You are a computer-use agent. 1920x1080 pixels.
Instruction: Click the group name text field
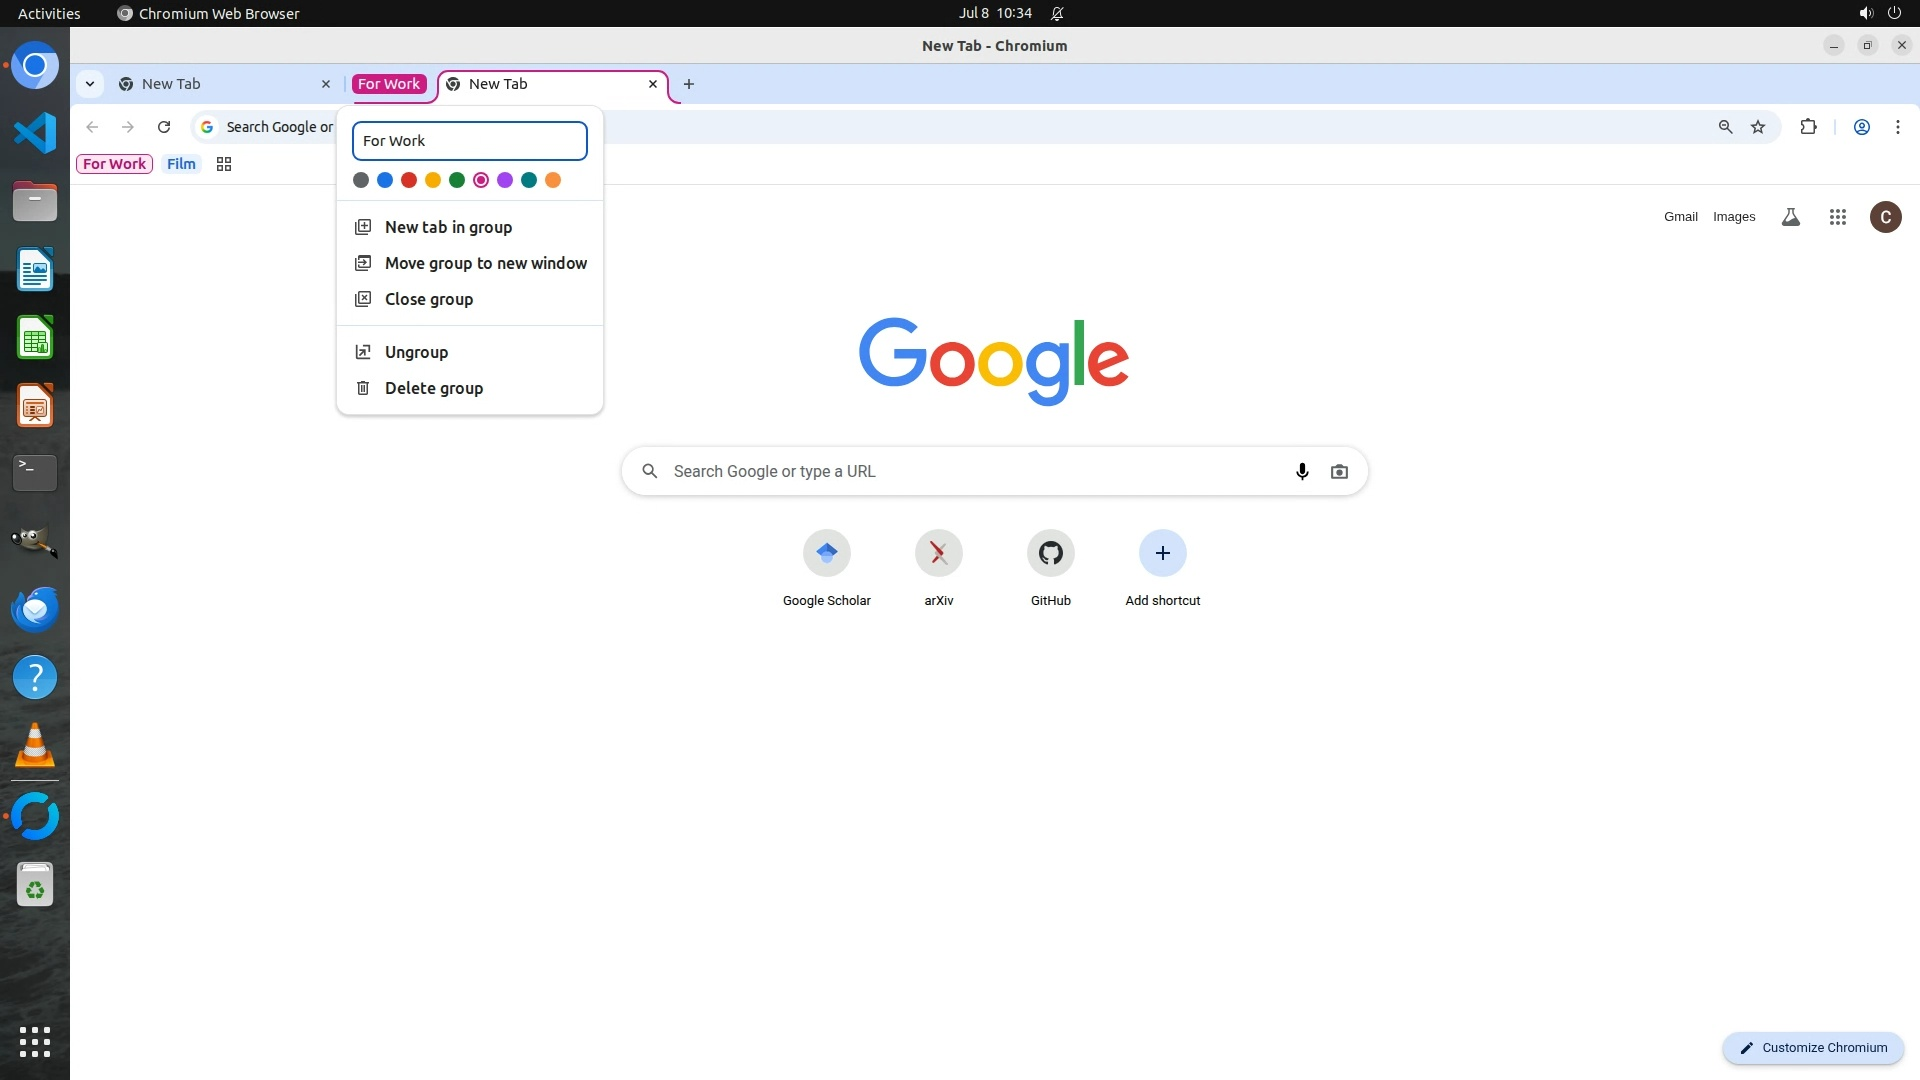(x=469, y=141)
